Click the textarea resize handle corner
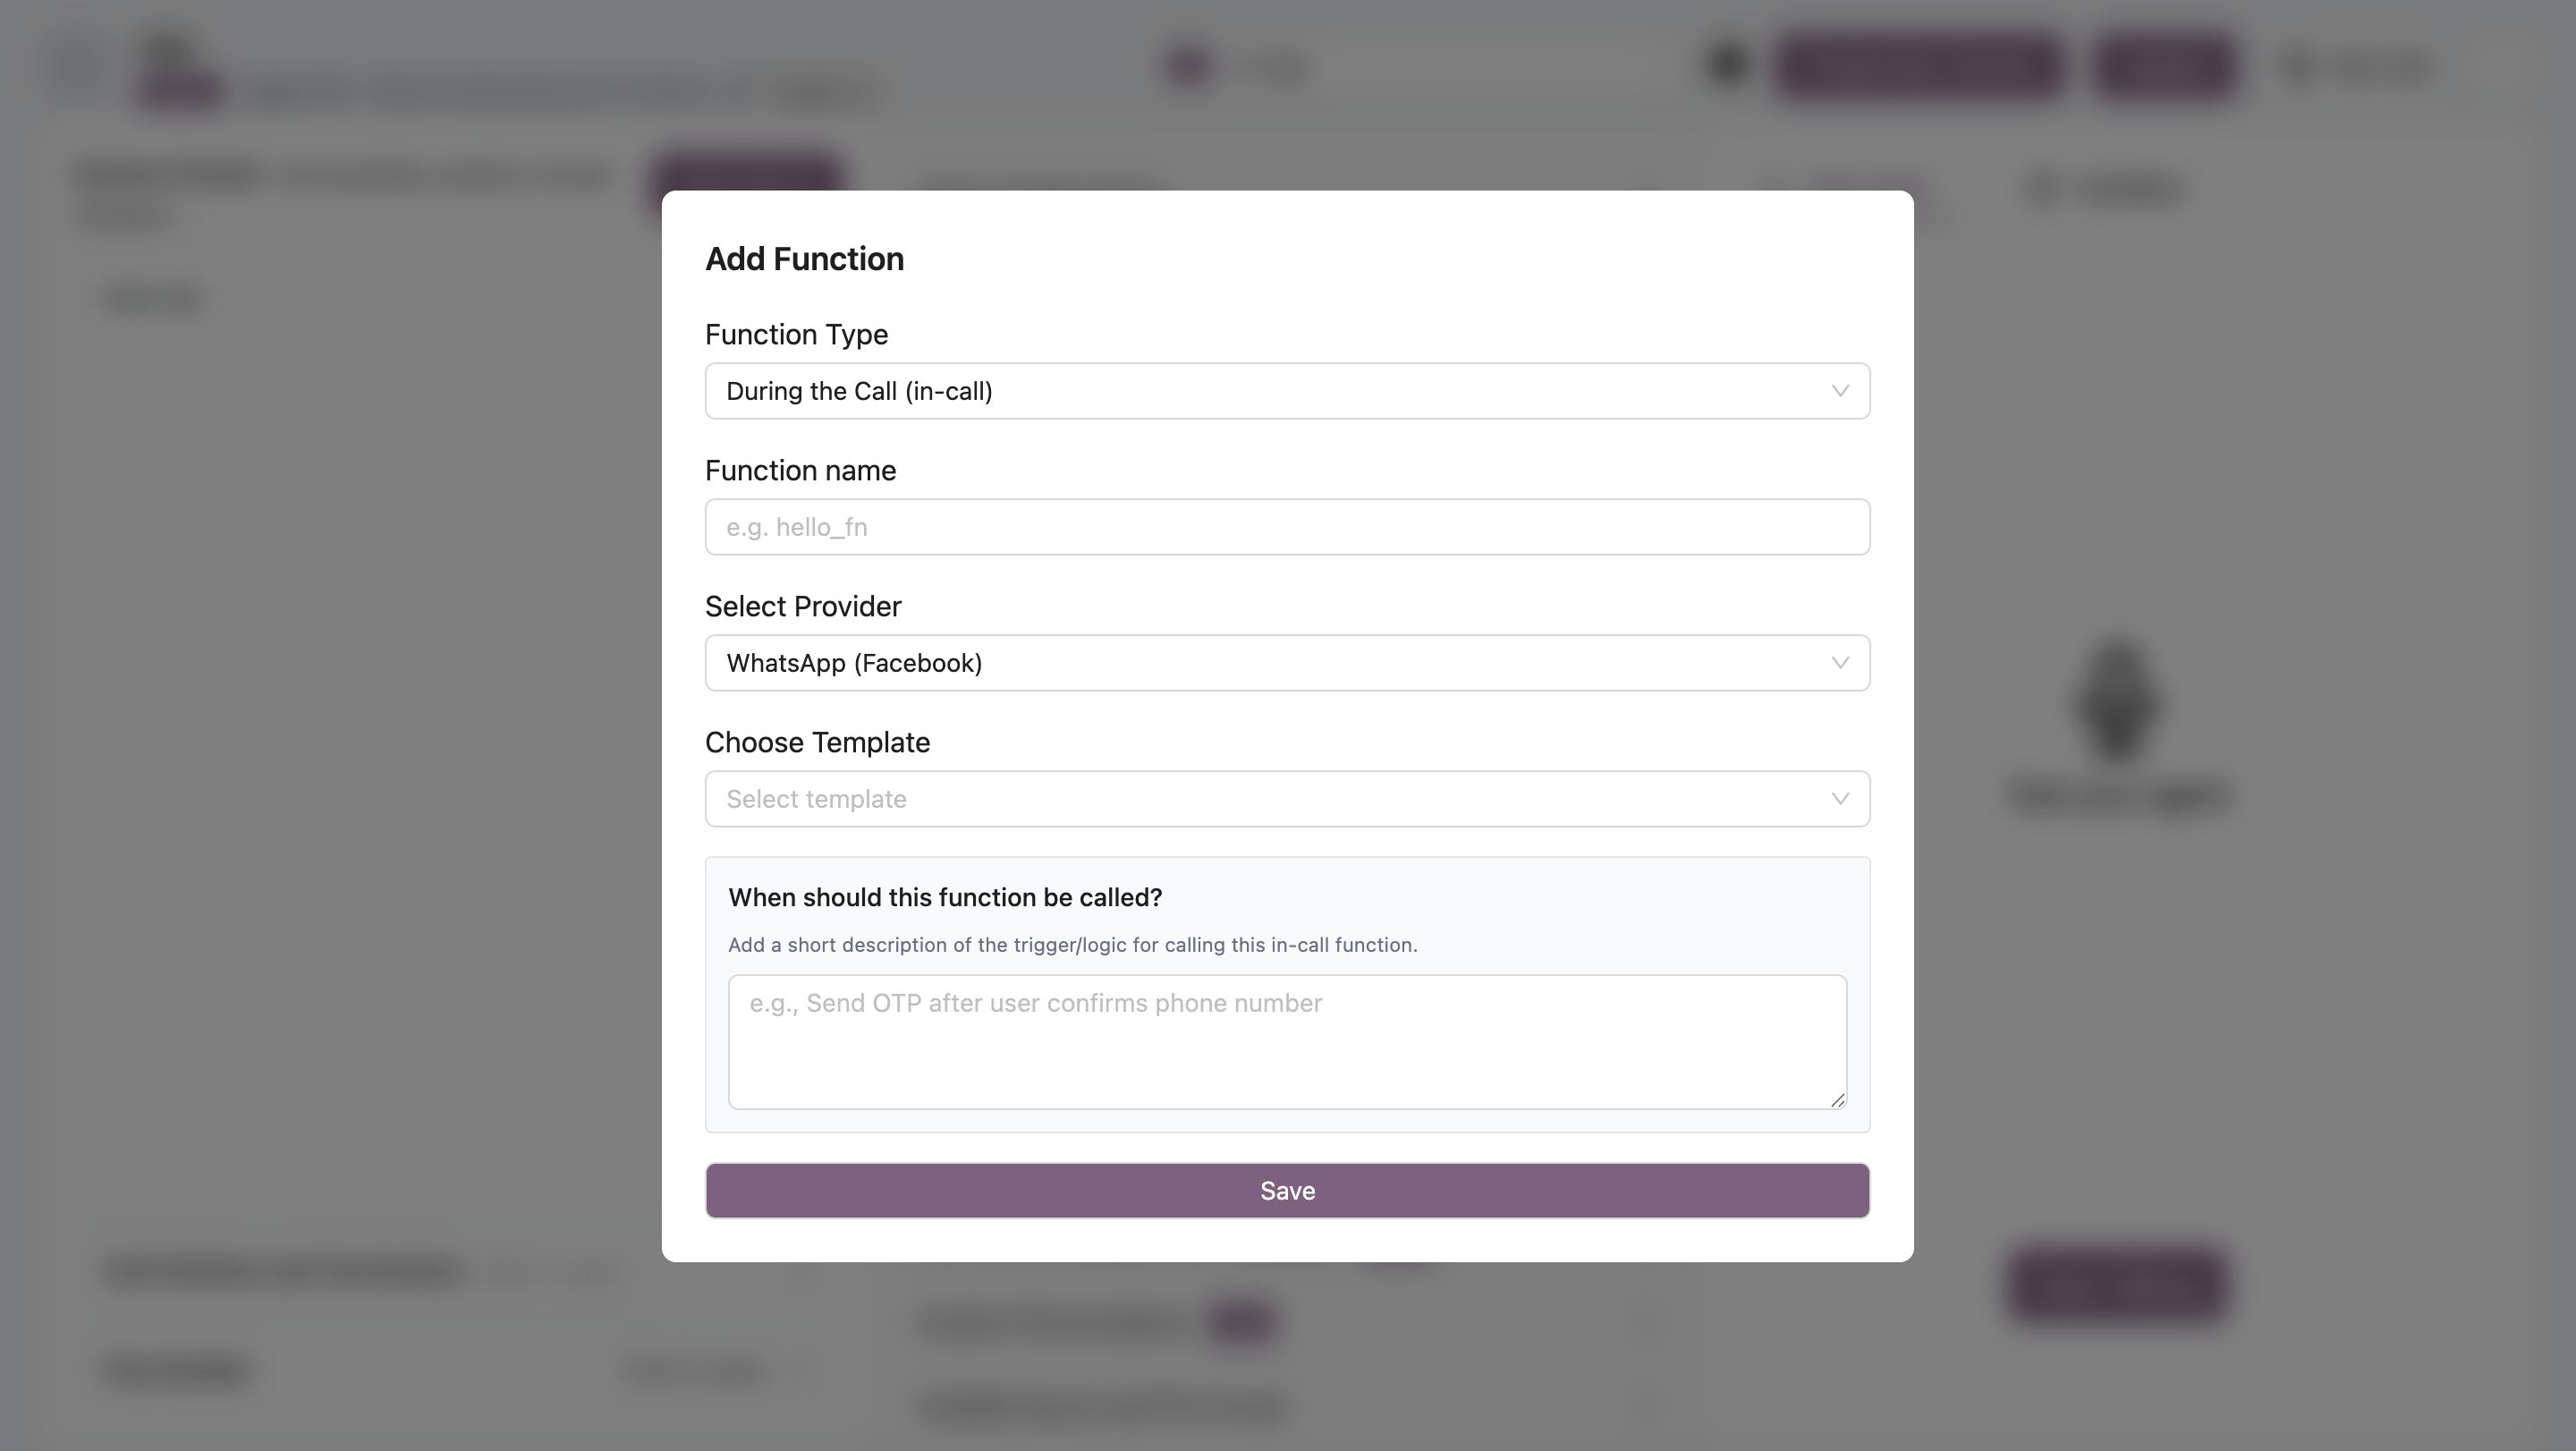 pyautogui.click(x=1837, y=1099)
